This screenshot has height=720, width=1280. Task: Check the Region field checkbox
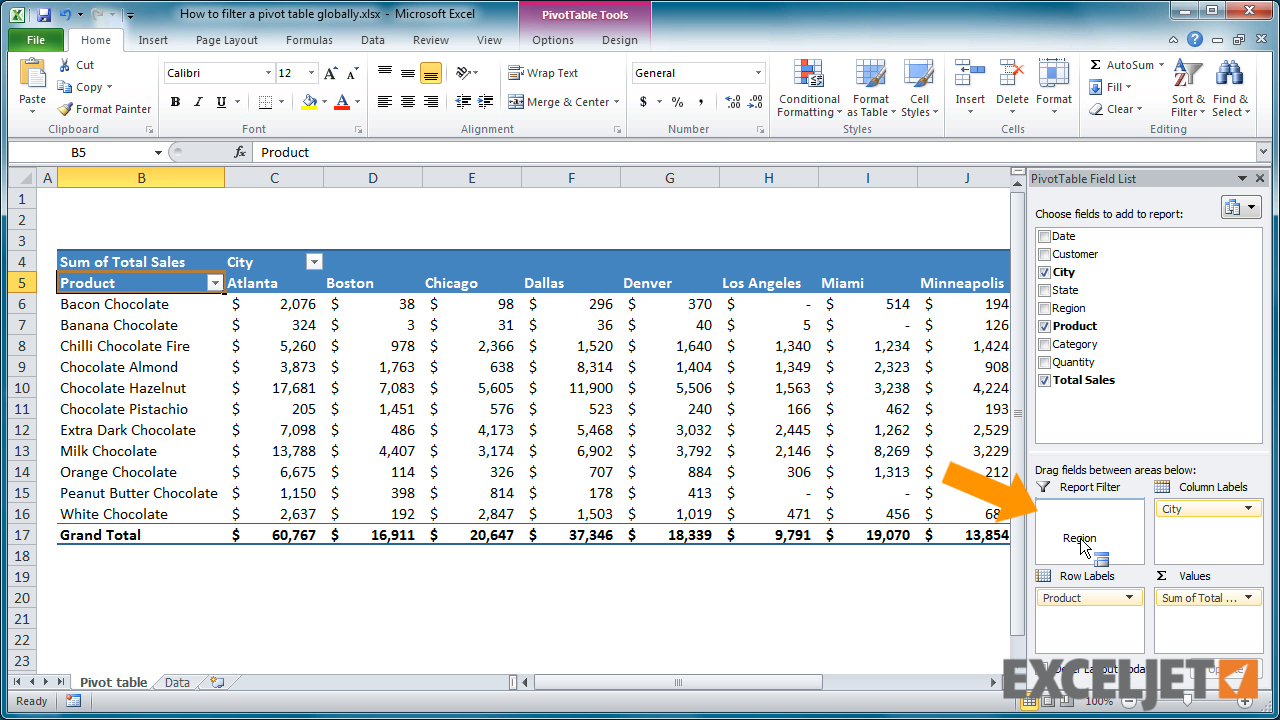click(1045, 308)
